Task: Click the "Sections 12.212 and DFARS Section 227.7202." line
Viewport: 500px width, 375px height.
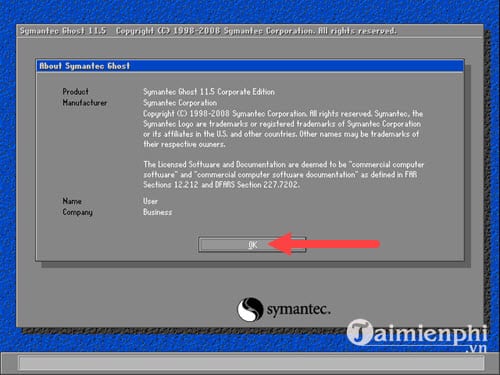Action: coord(221,185)
